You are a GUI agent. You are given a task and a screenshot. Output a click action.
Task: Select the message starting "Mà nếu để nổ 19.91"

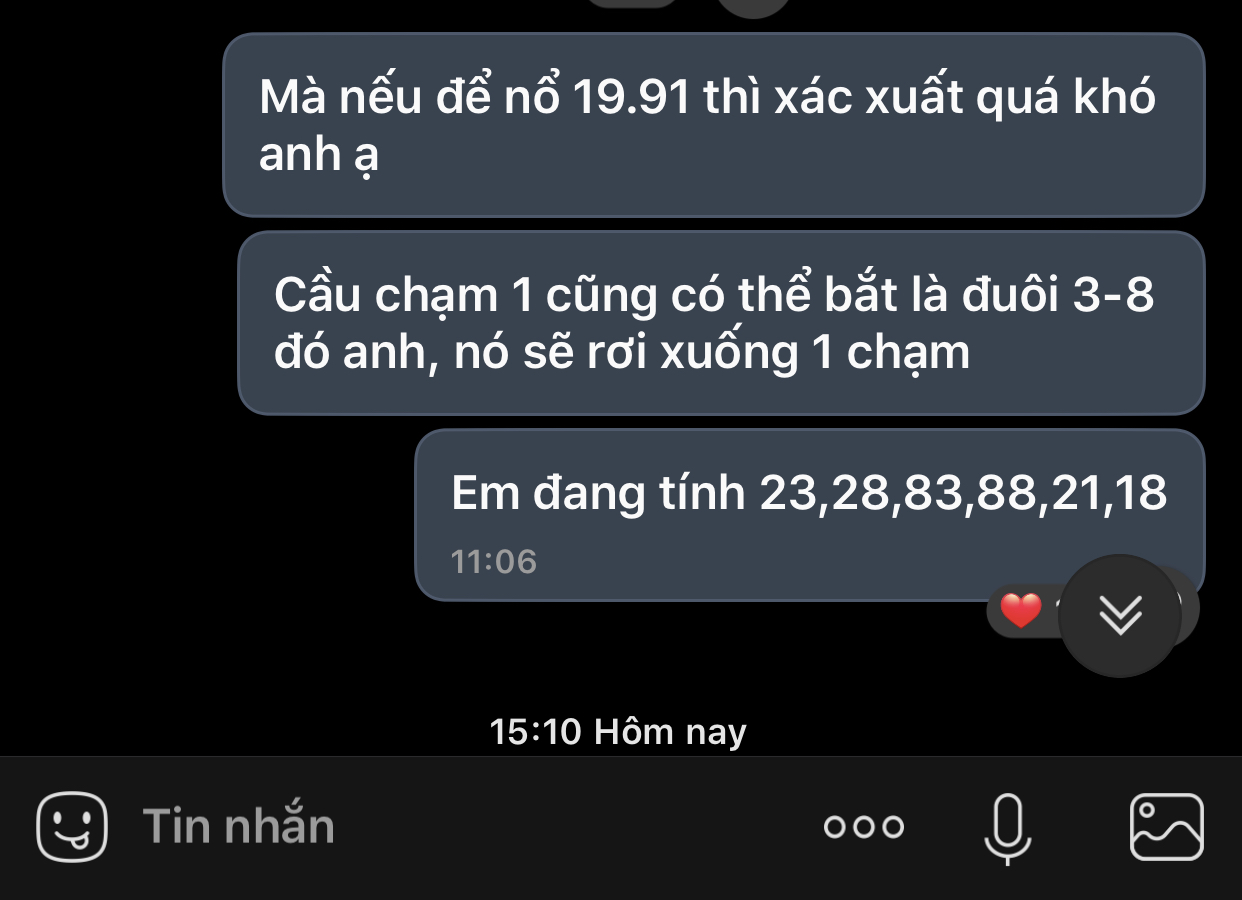(x=714, y=125)
